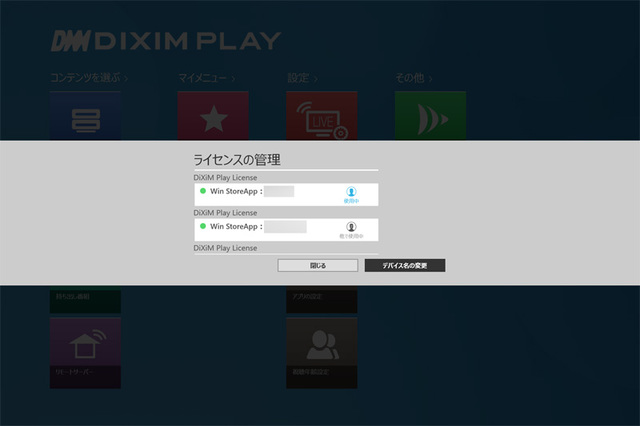Select the Win StoreApp row marked 他で使用中
This screenshot has width=640, height=426.
pos(286,230)
